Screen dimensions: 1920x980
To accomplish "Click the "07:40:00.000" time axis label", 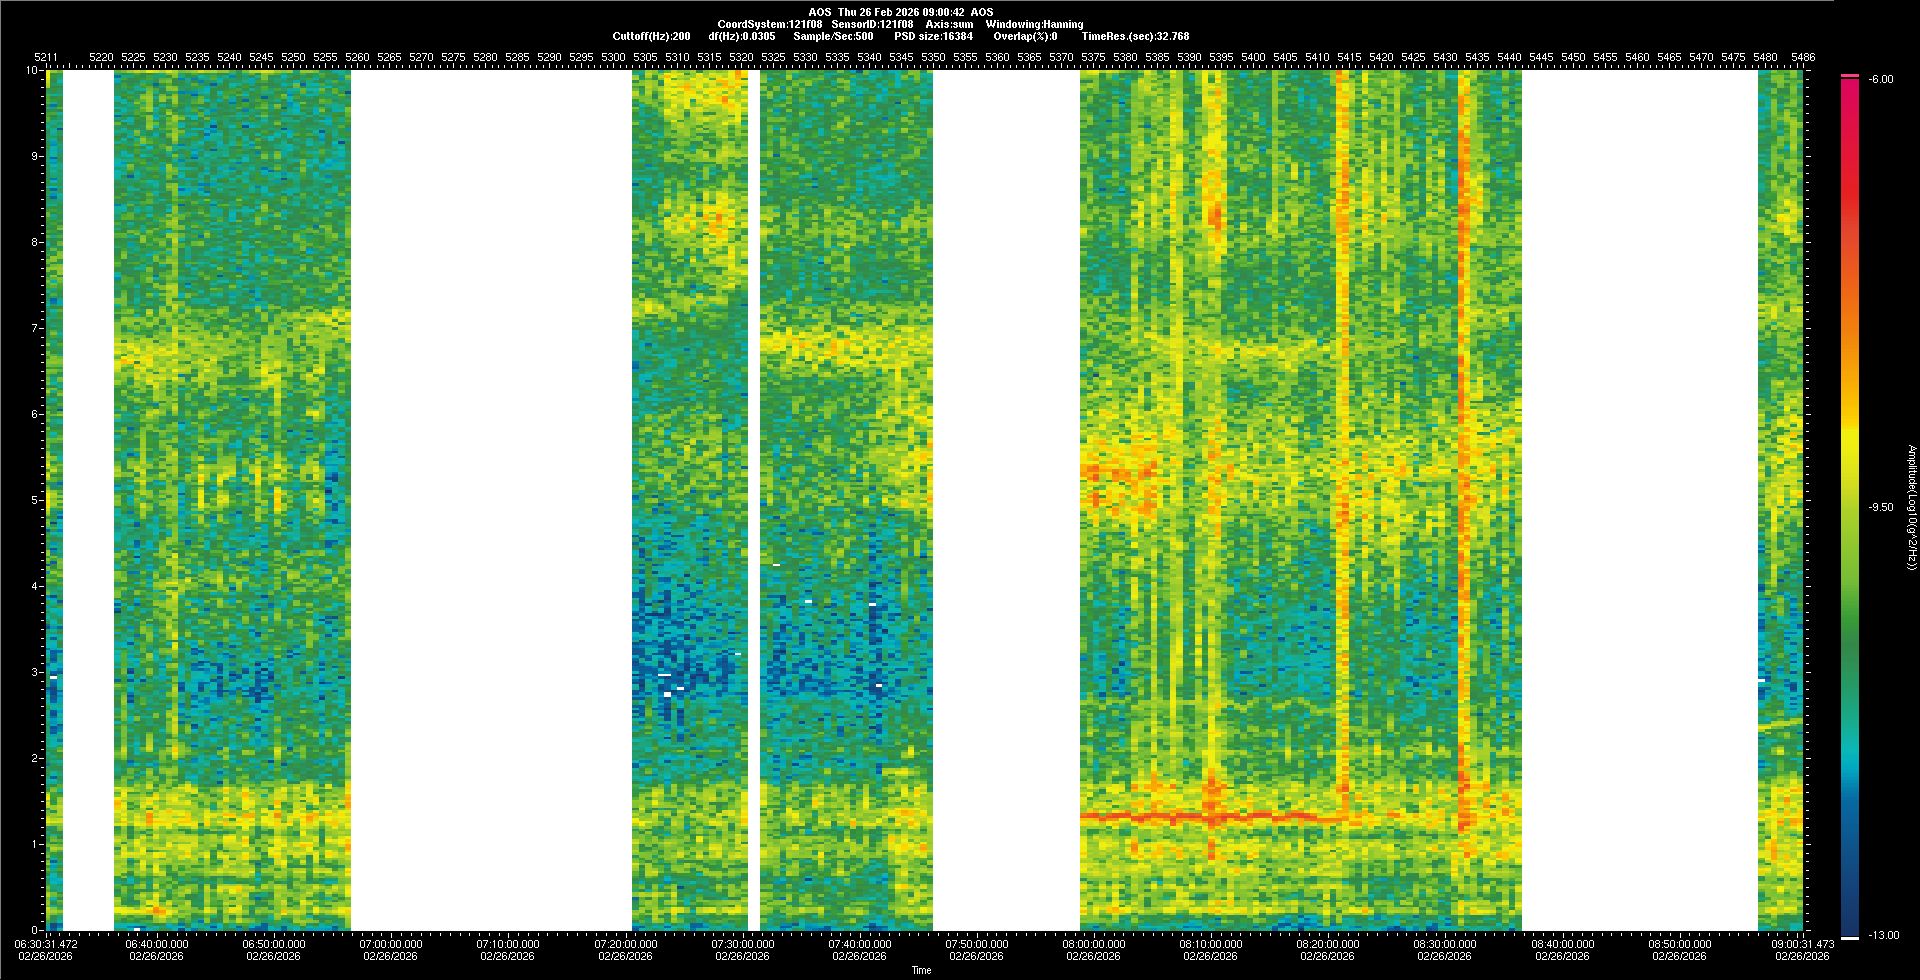I will pyautogui.click(x=859, y=943).
